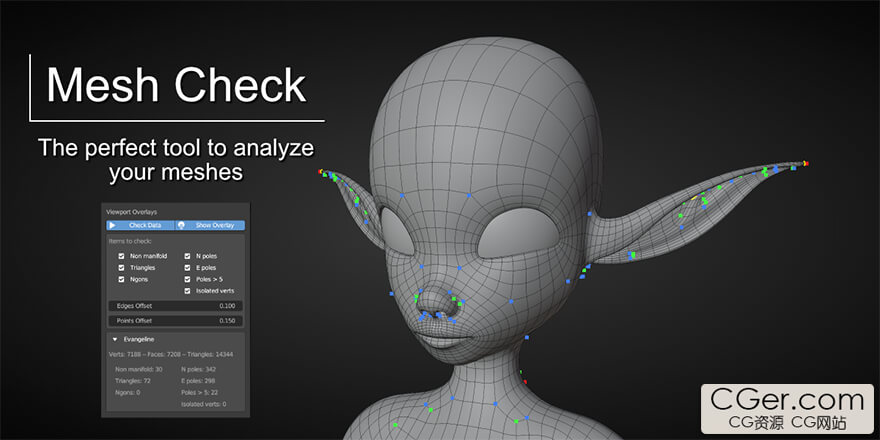Collapse the Evangeline section triangle
The width and height of the screenshot is (880, 440).
[x=114, y=339]
